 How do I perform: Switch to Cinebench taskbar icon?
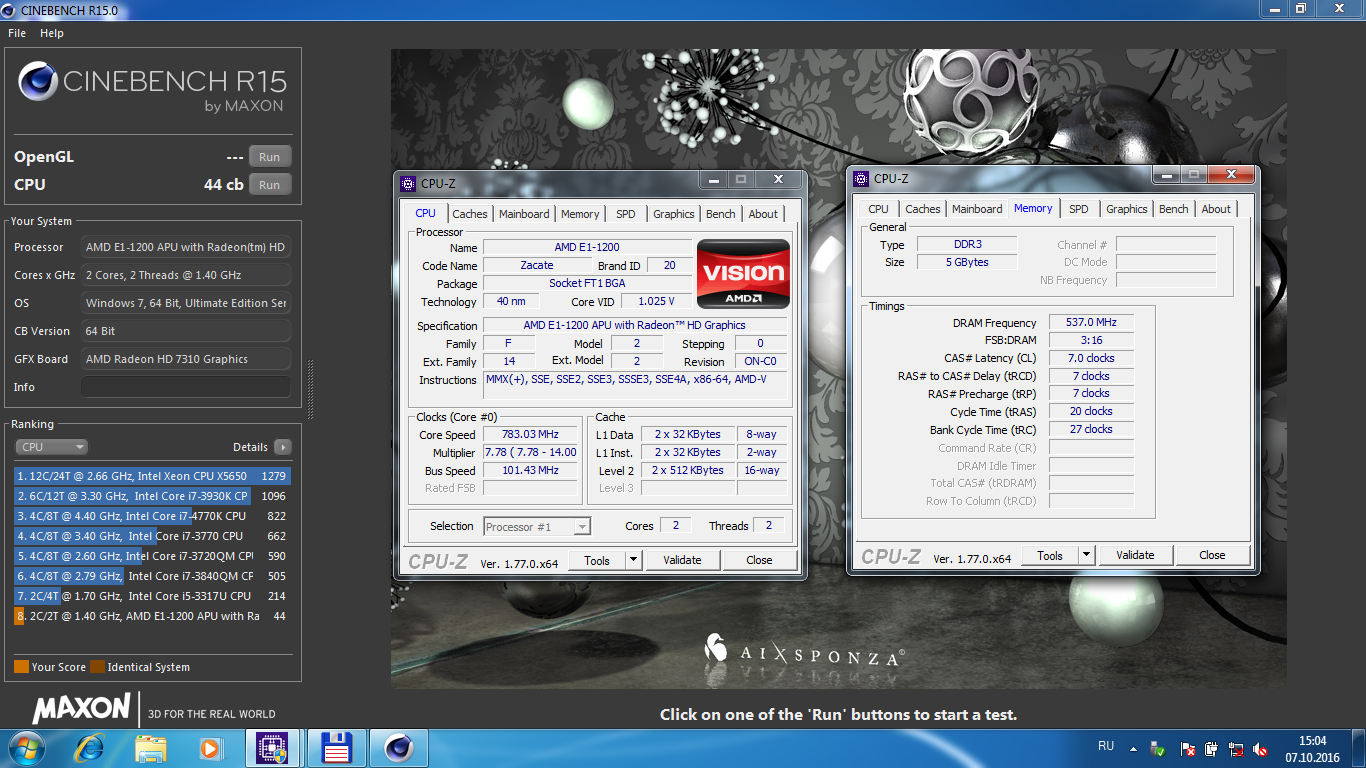398,747
